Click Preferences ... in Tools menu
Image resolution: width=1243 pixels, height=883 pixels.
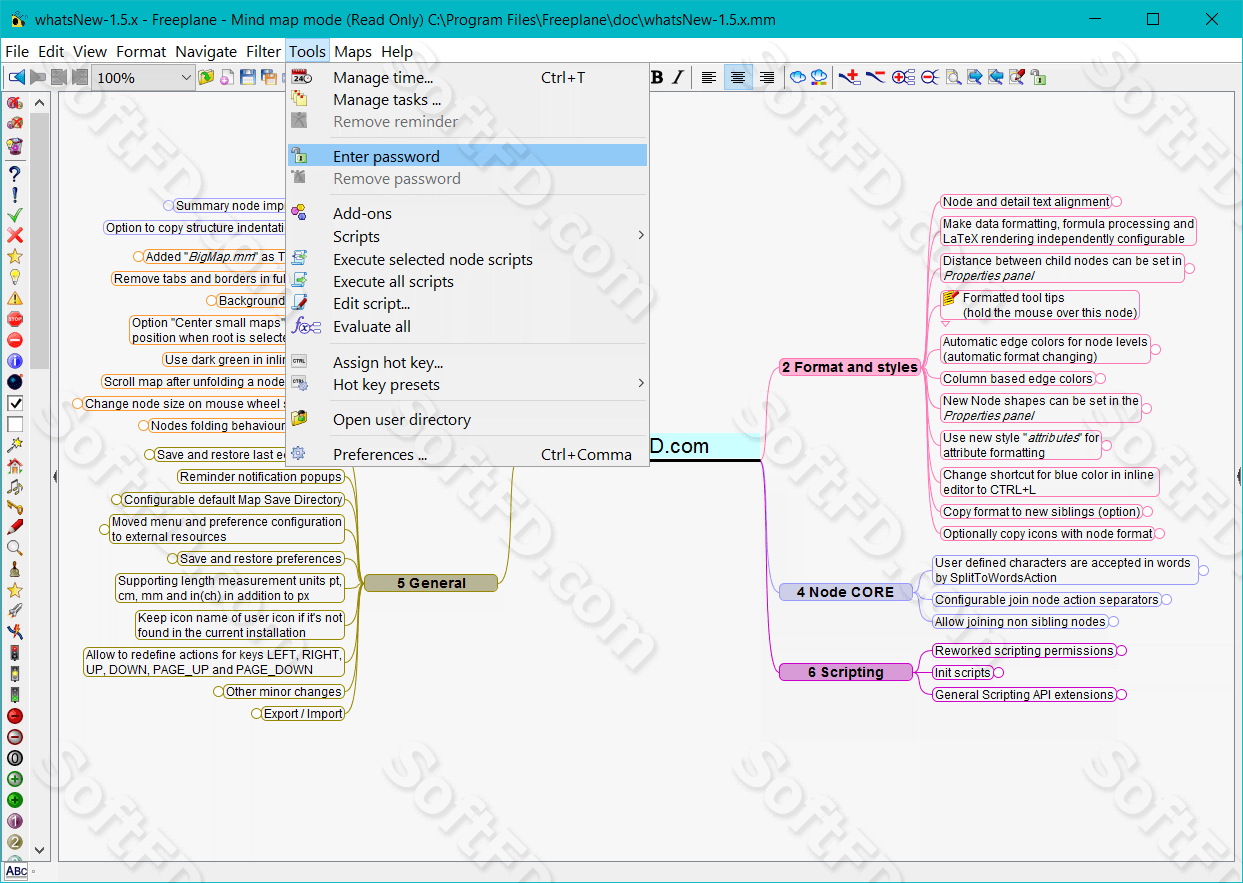tap(467, 454)
